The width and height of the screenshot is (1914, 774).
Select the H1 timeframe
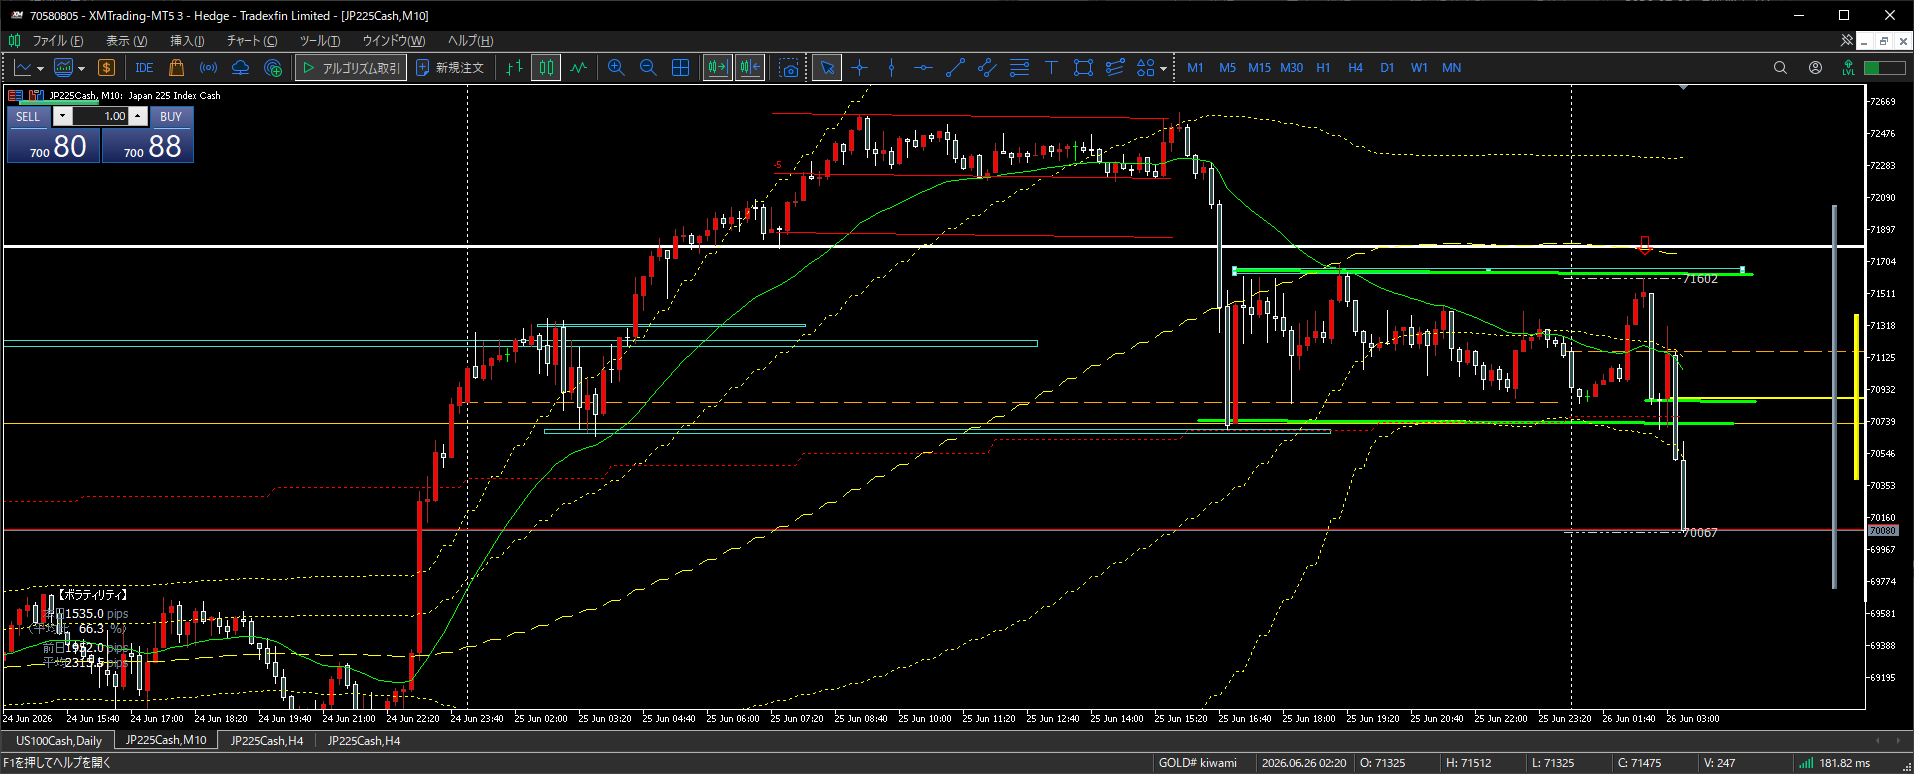click(x=1323, y=68)
